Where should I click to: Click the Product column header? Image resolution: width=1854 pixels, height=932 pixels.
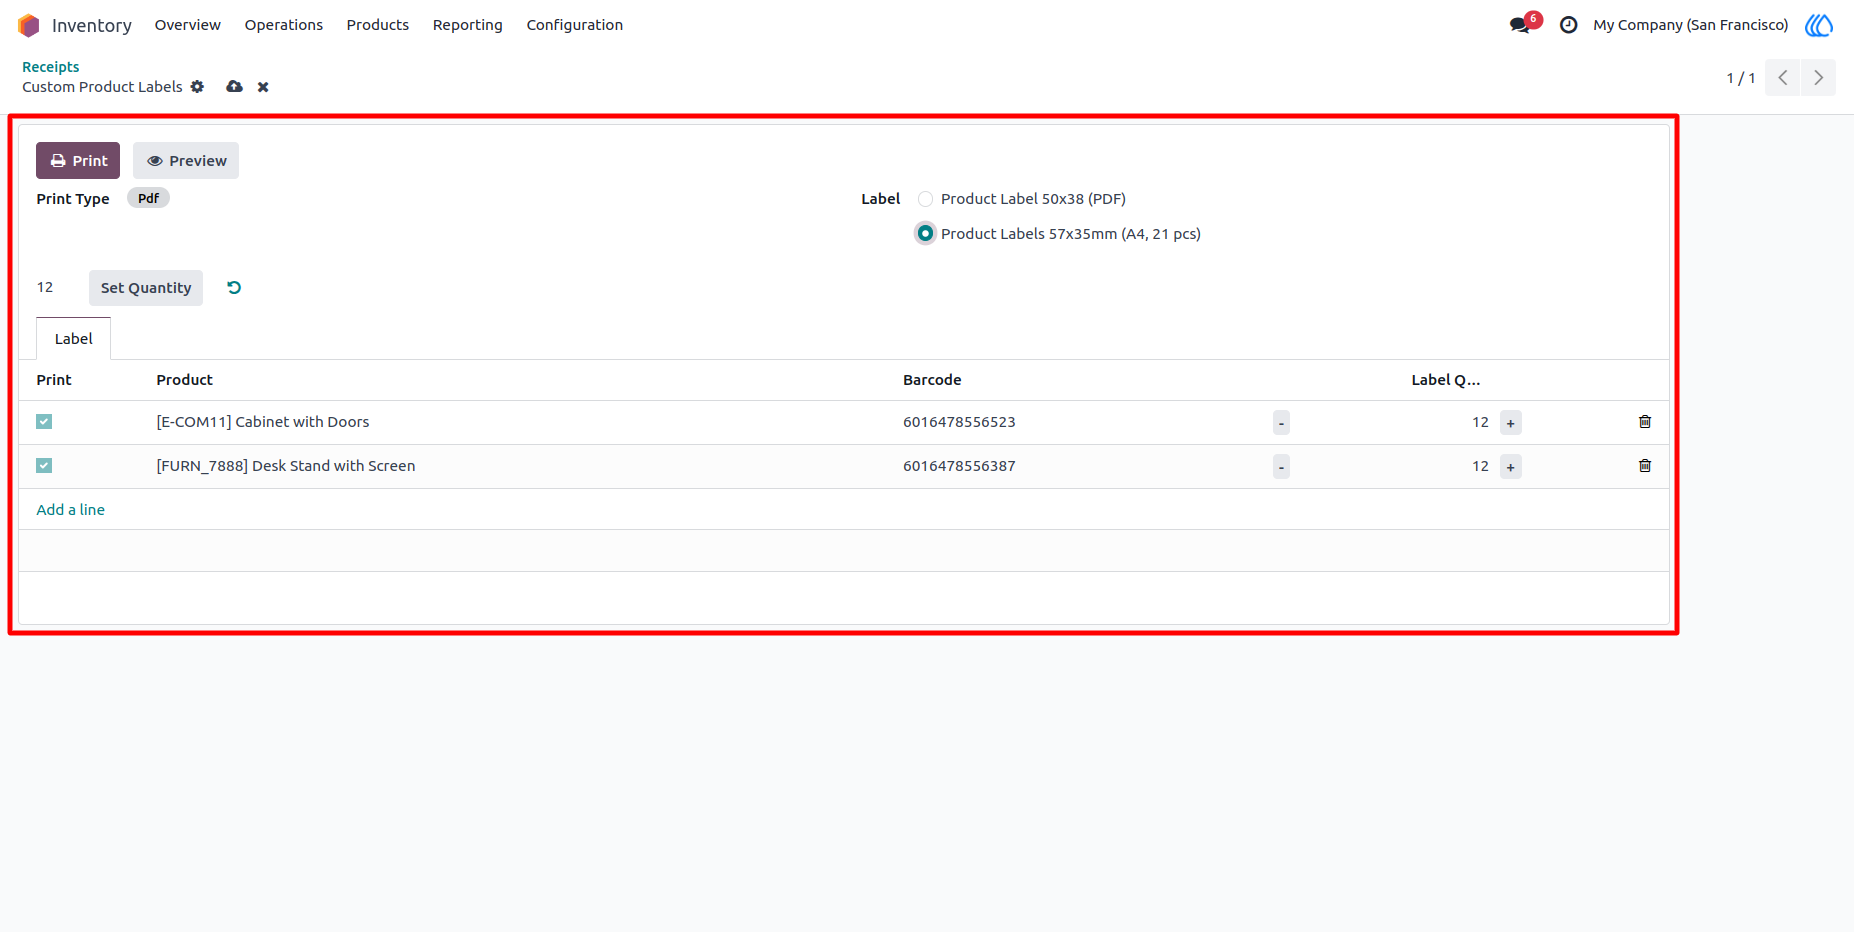pos(185,380)
